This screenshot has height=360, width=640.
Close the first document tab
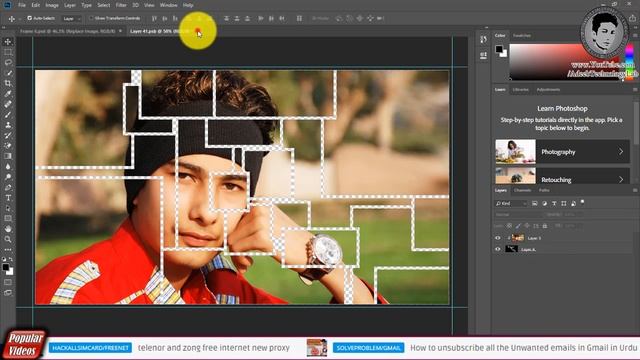click(x=120, y=31)
